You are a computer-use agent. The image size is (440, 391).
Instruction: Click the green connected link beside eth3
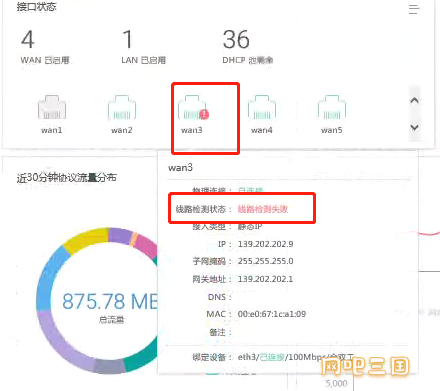(x=272, y=357)
